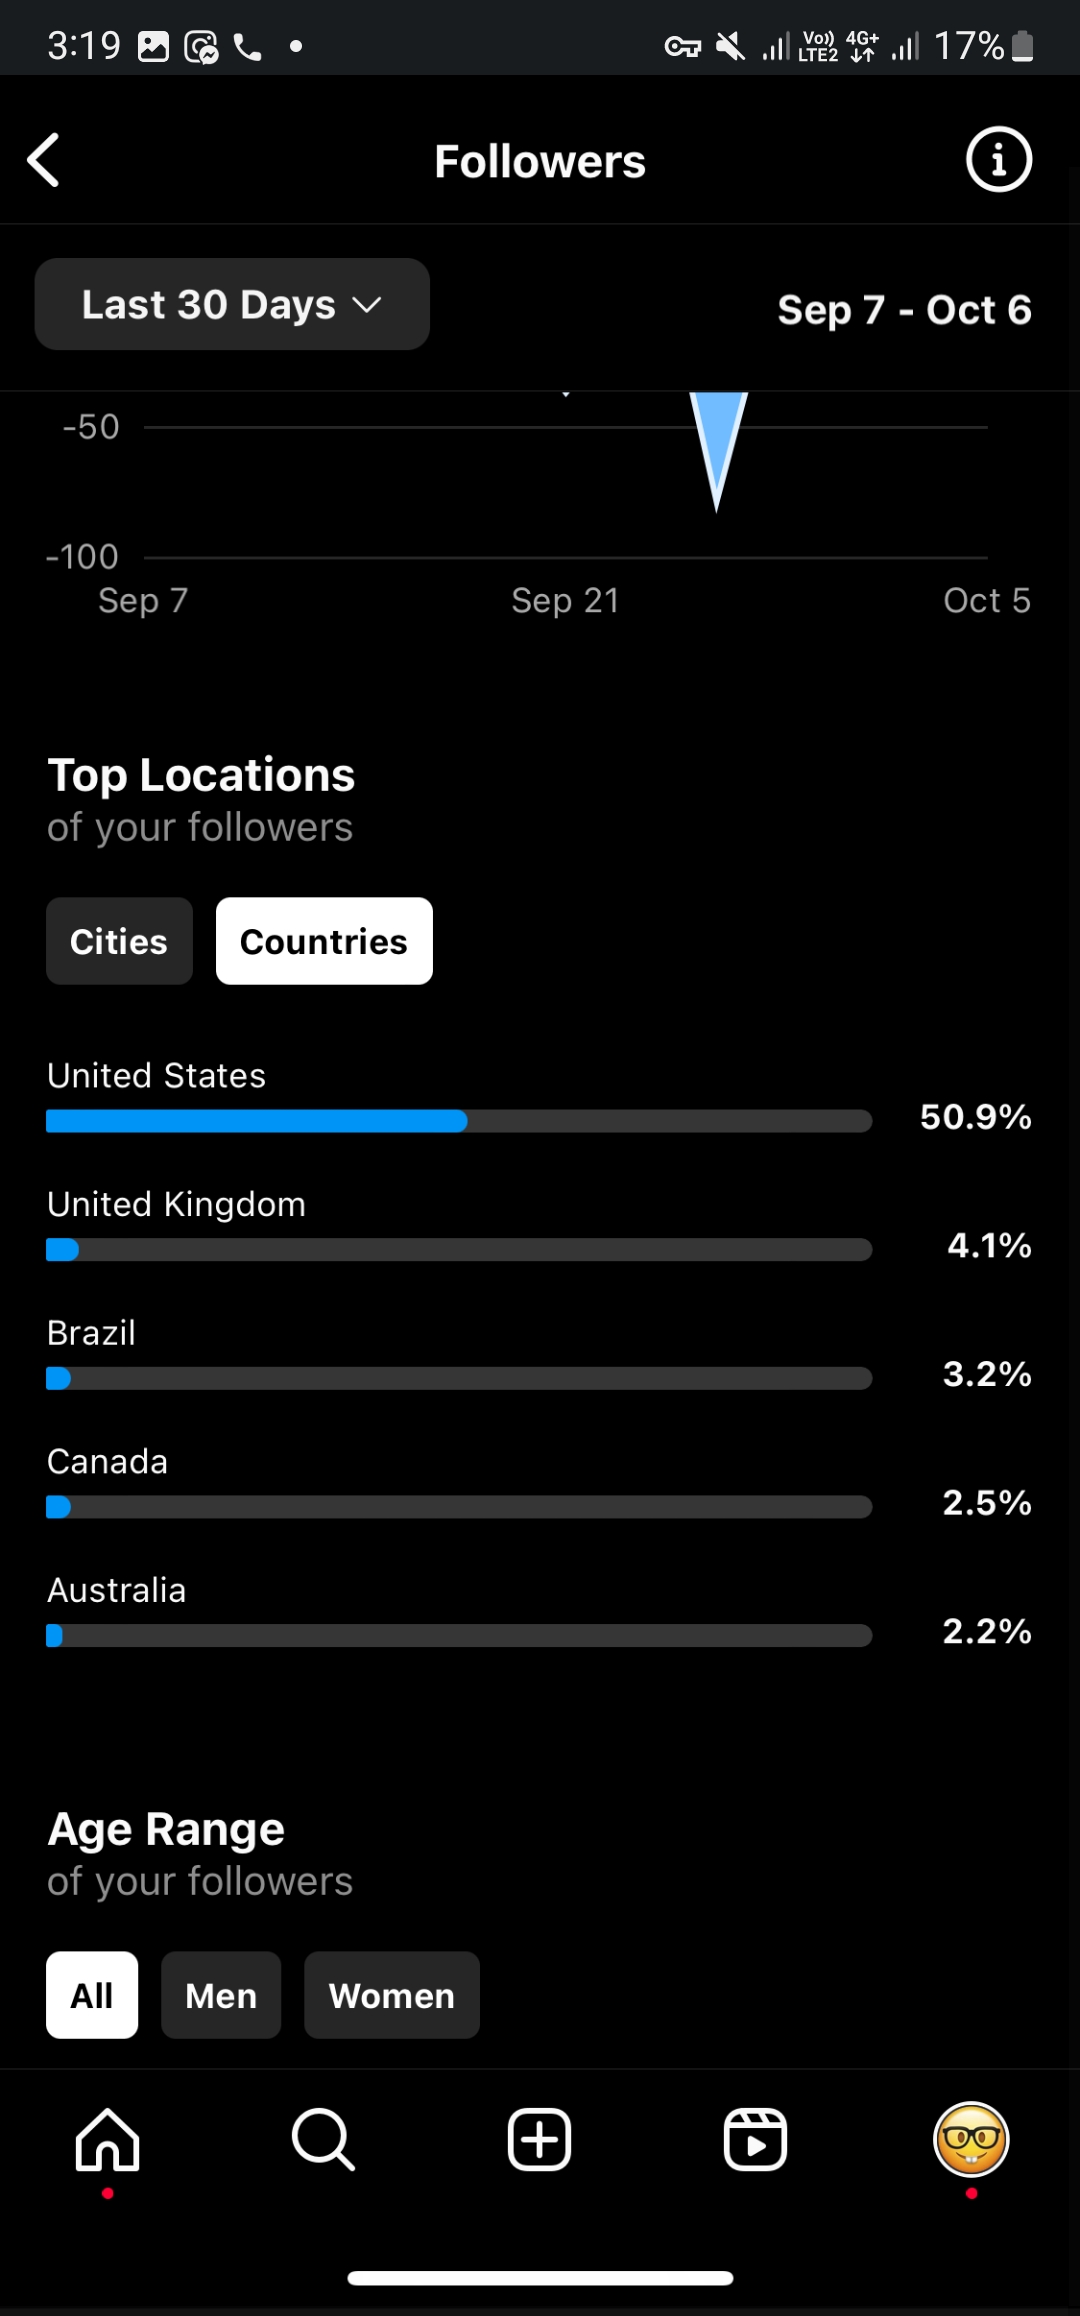The width and height of the screenshot is (1080, 2316).
Task: Tap the United Kingdom percentage bar
Action: click(458, 1250)
